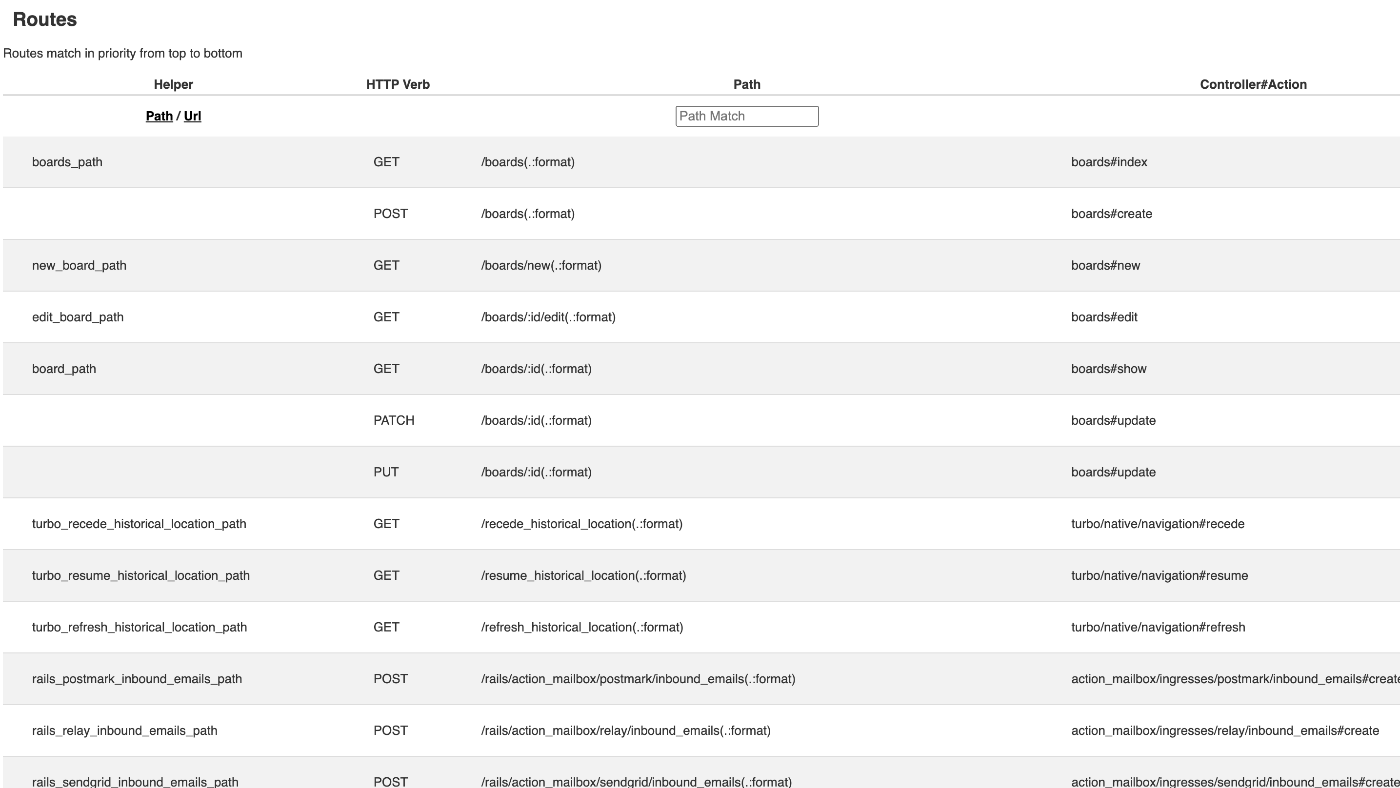Screen dimensions: 1400x788
Task: Click the Path helper link
Action: coord(159,116)
